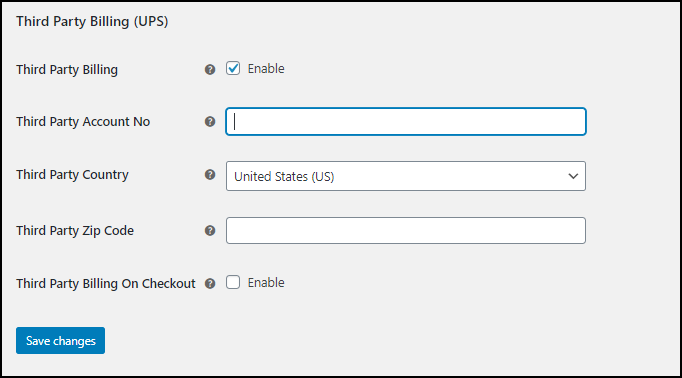
Task: Click the Save changes button
Action: pos(60,341)
